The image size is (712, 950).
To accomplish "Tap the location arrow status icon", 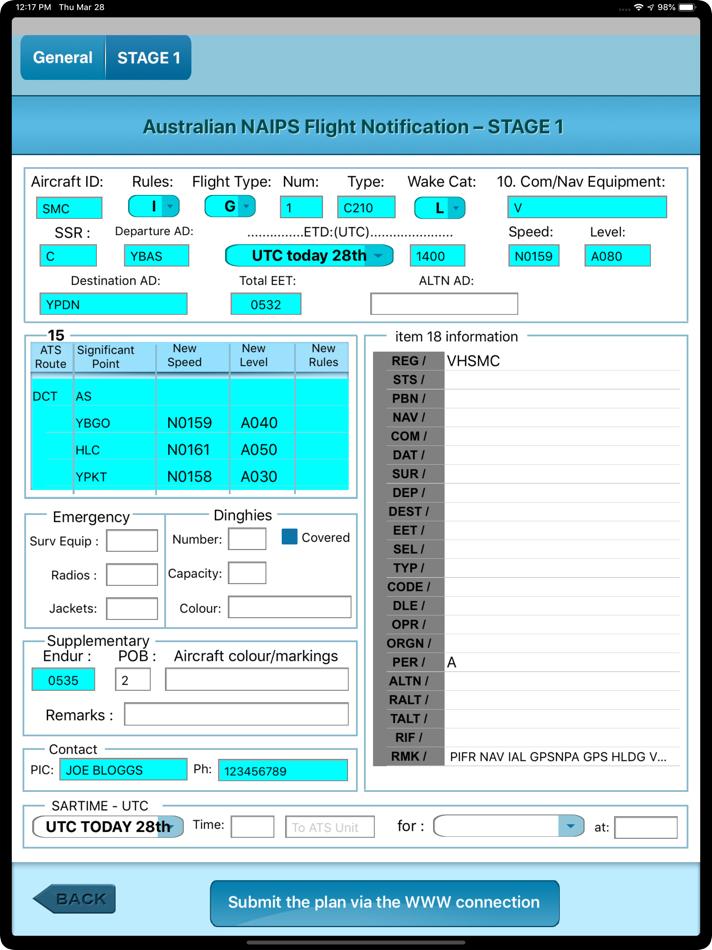I will click(x=651, y=7).
